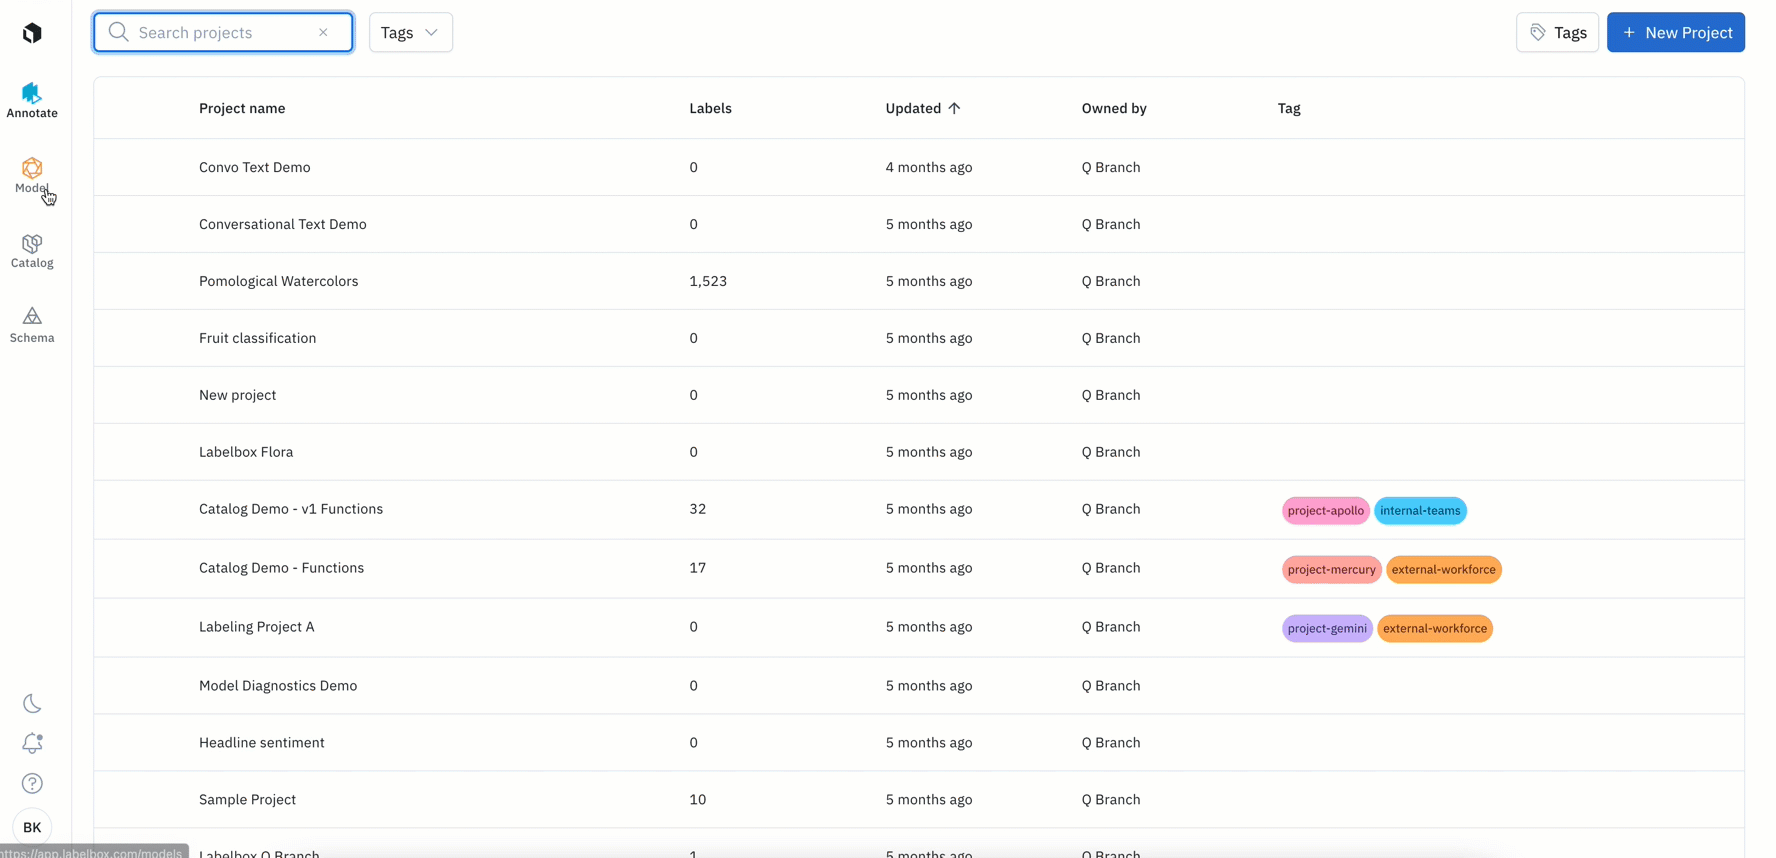
Task: Sort by Labels column header
Action: [x=710, y=108]
